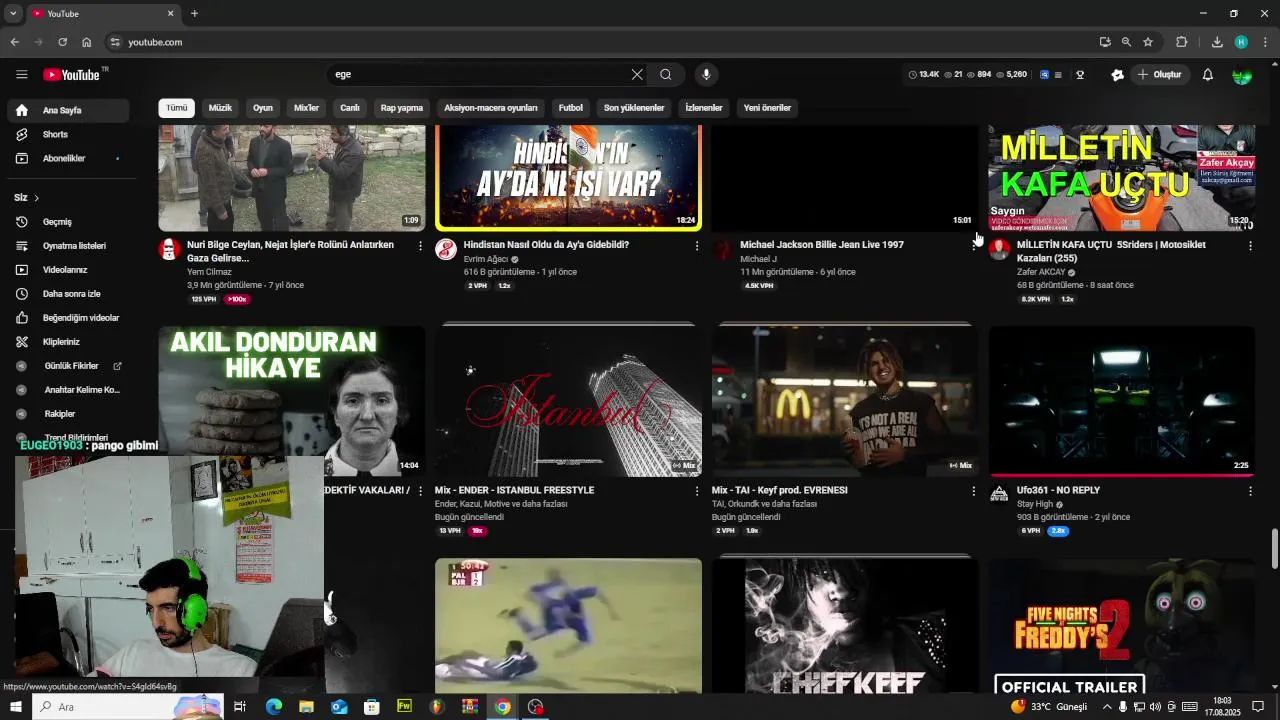Open the Istanbul Freestyle mix thumbnail
The width and height of the screenshot is (1280, 720).
click(568, 401)
